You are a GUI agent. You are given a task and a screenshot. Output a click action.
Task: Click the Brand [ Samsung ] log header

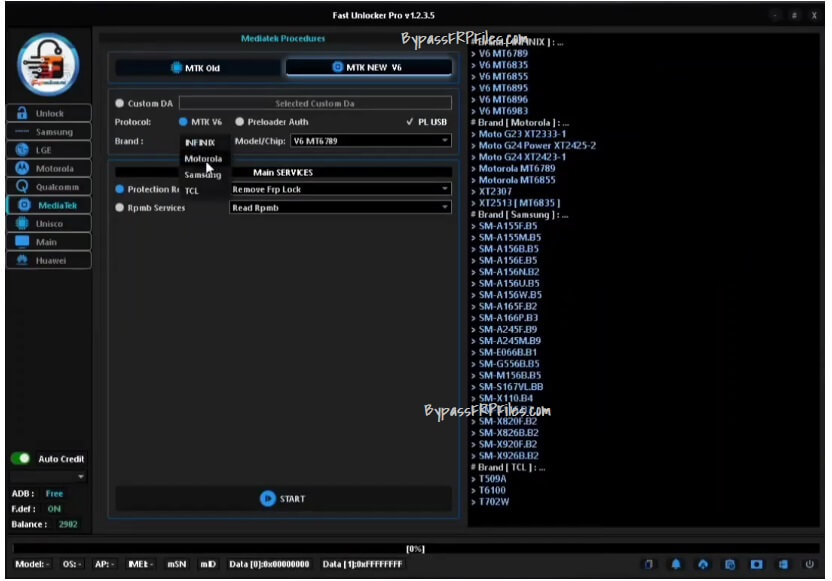click(x=519, y=214)
